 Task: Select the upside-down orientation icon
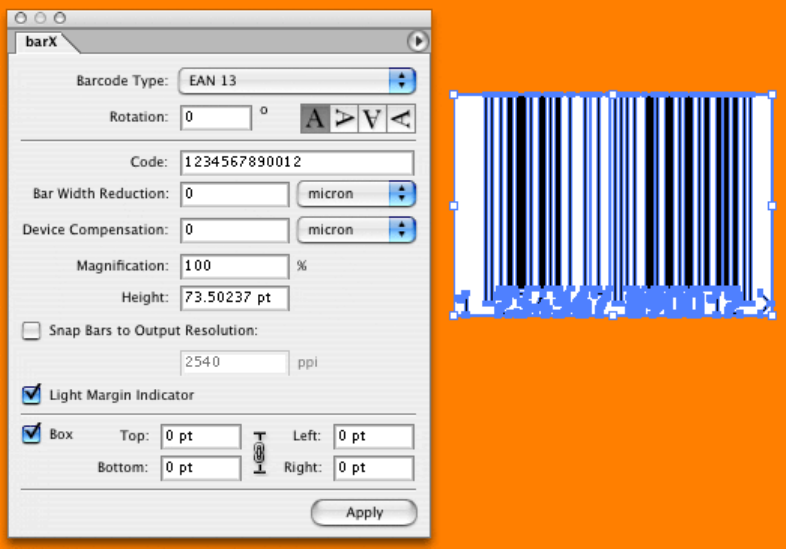[372, 119]
